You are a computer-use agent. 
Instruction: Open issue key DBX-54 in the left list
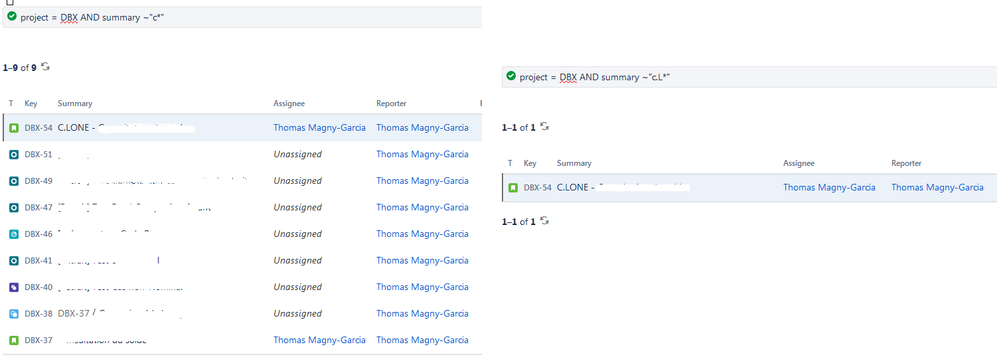[38, 127]
